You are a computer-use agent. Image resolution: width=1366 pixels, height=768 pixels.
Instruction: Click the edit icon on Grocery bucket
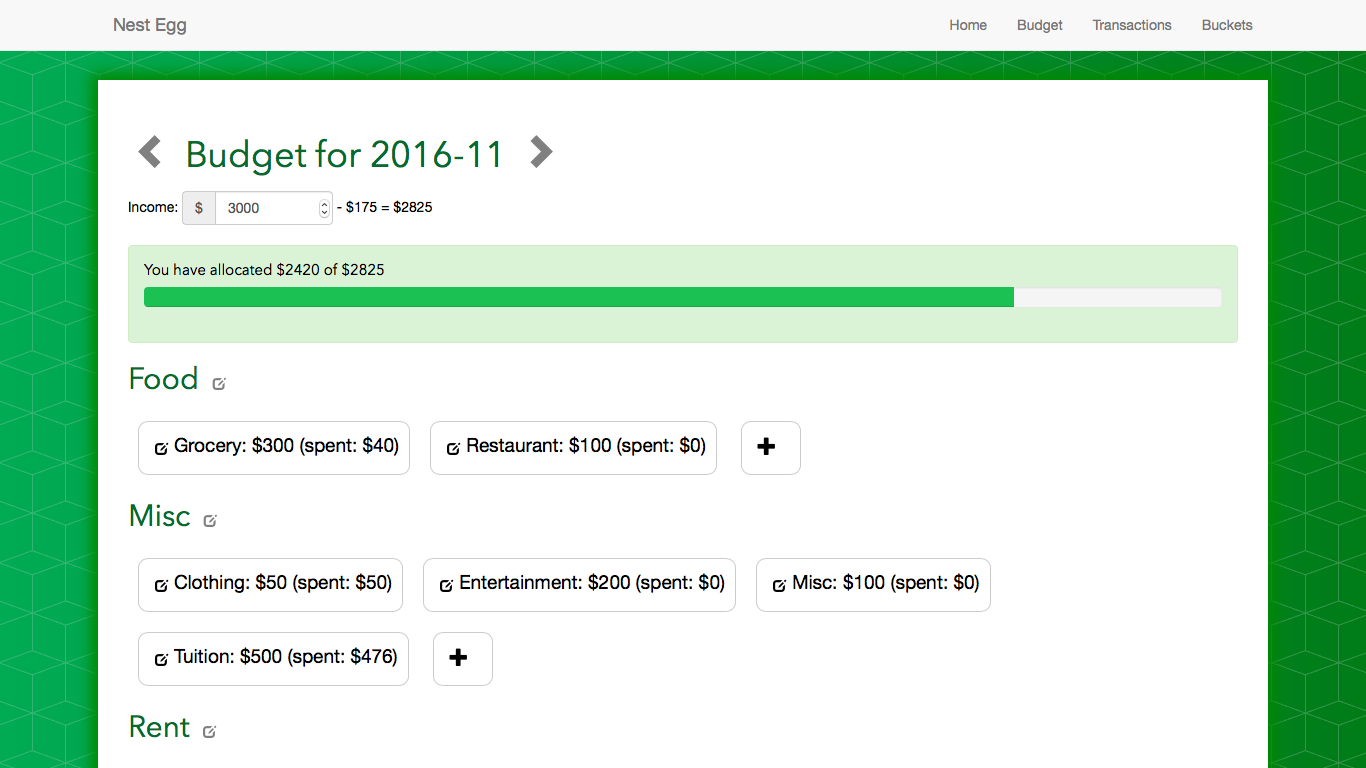[x=161, y=448]
